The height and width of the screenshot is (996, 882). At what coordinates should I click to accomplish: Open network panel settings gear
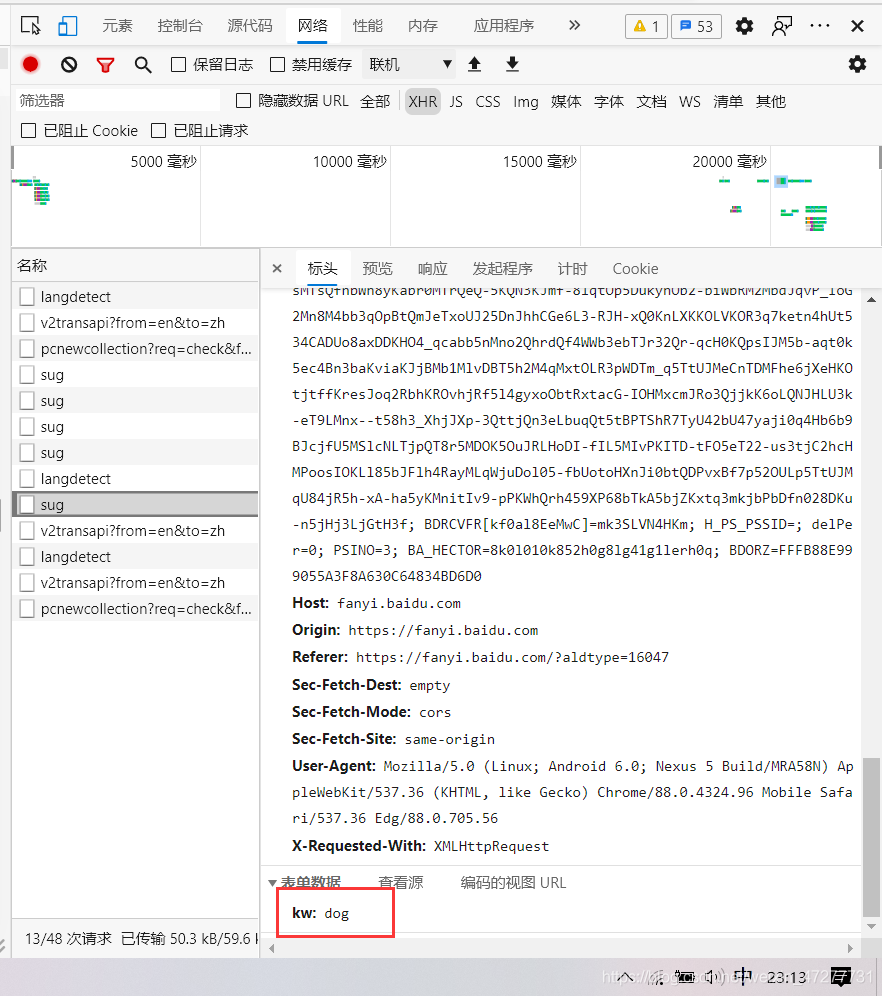point(857,64)
